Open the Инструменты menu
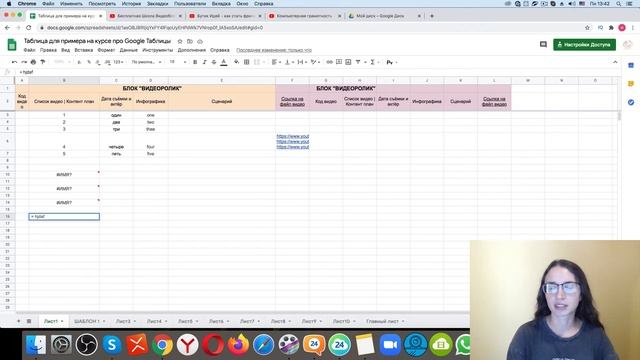The height and width of the screenshot is (360, 640). pyautogui.click(x=158, y=50)
